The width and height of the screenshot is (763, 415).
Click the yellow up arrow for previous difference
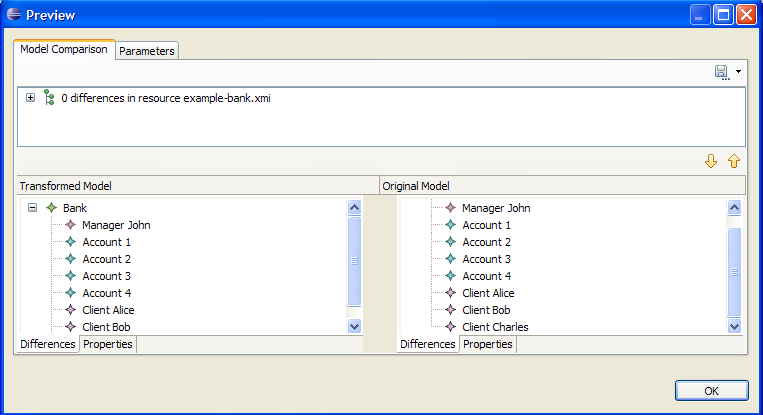click(733, 161)
